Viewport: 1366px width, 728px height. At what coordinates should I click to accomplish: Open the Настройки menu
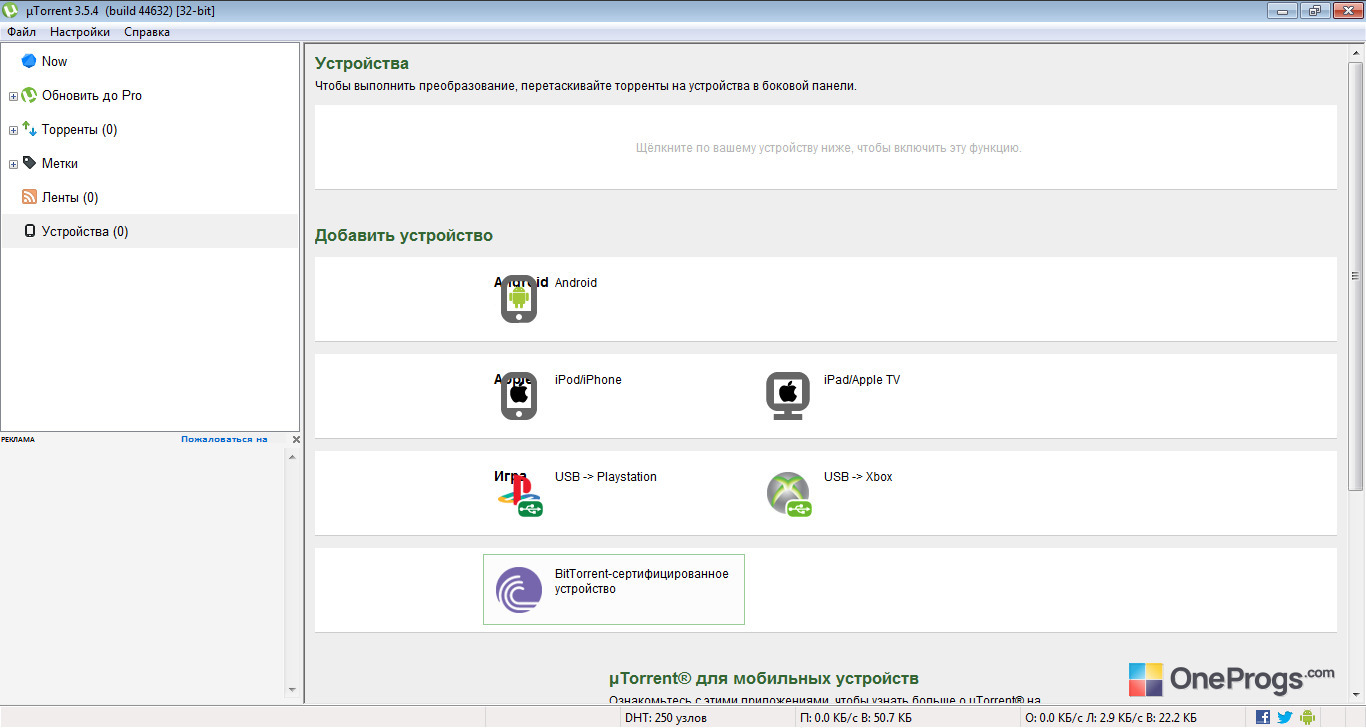pyautogui.click(x=80, y=32)
